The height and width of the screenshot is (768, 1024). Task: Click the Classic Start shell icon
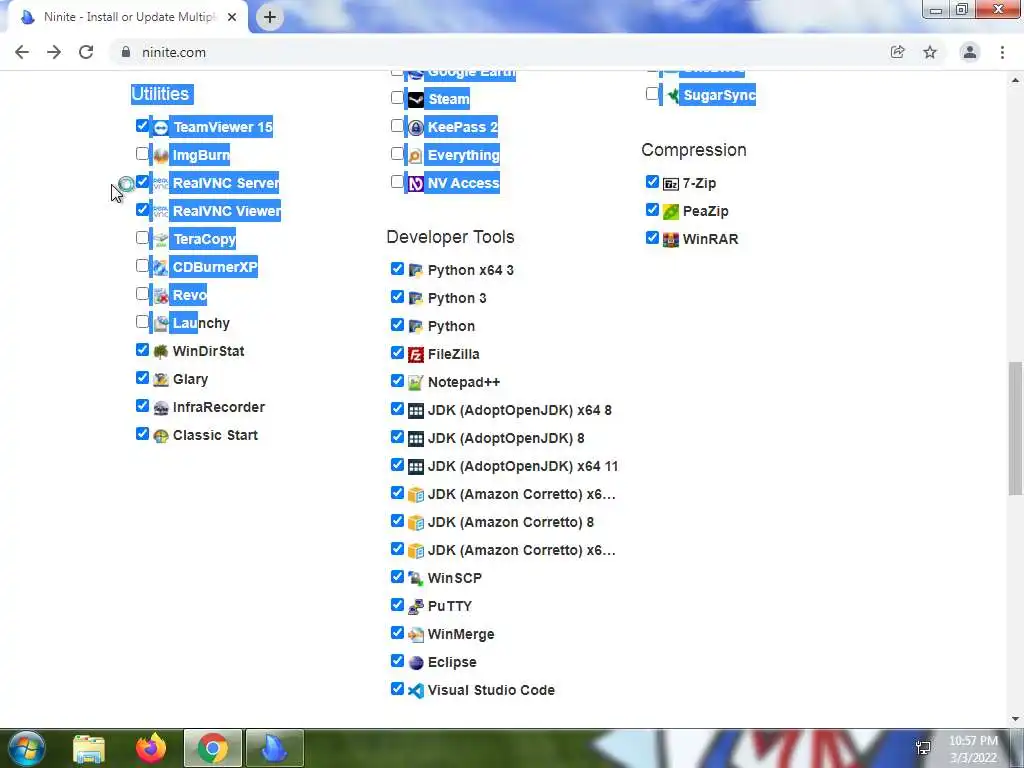[x=161, y=436]
